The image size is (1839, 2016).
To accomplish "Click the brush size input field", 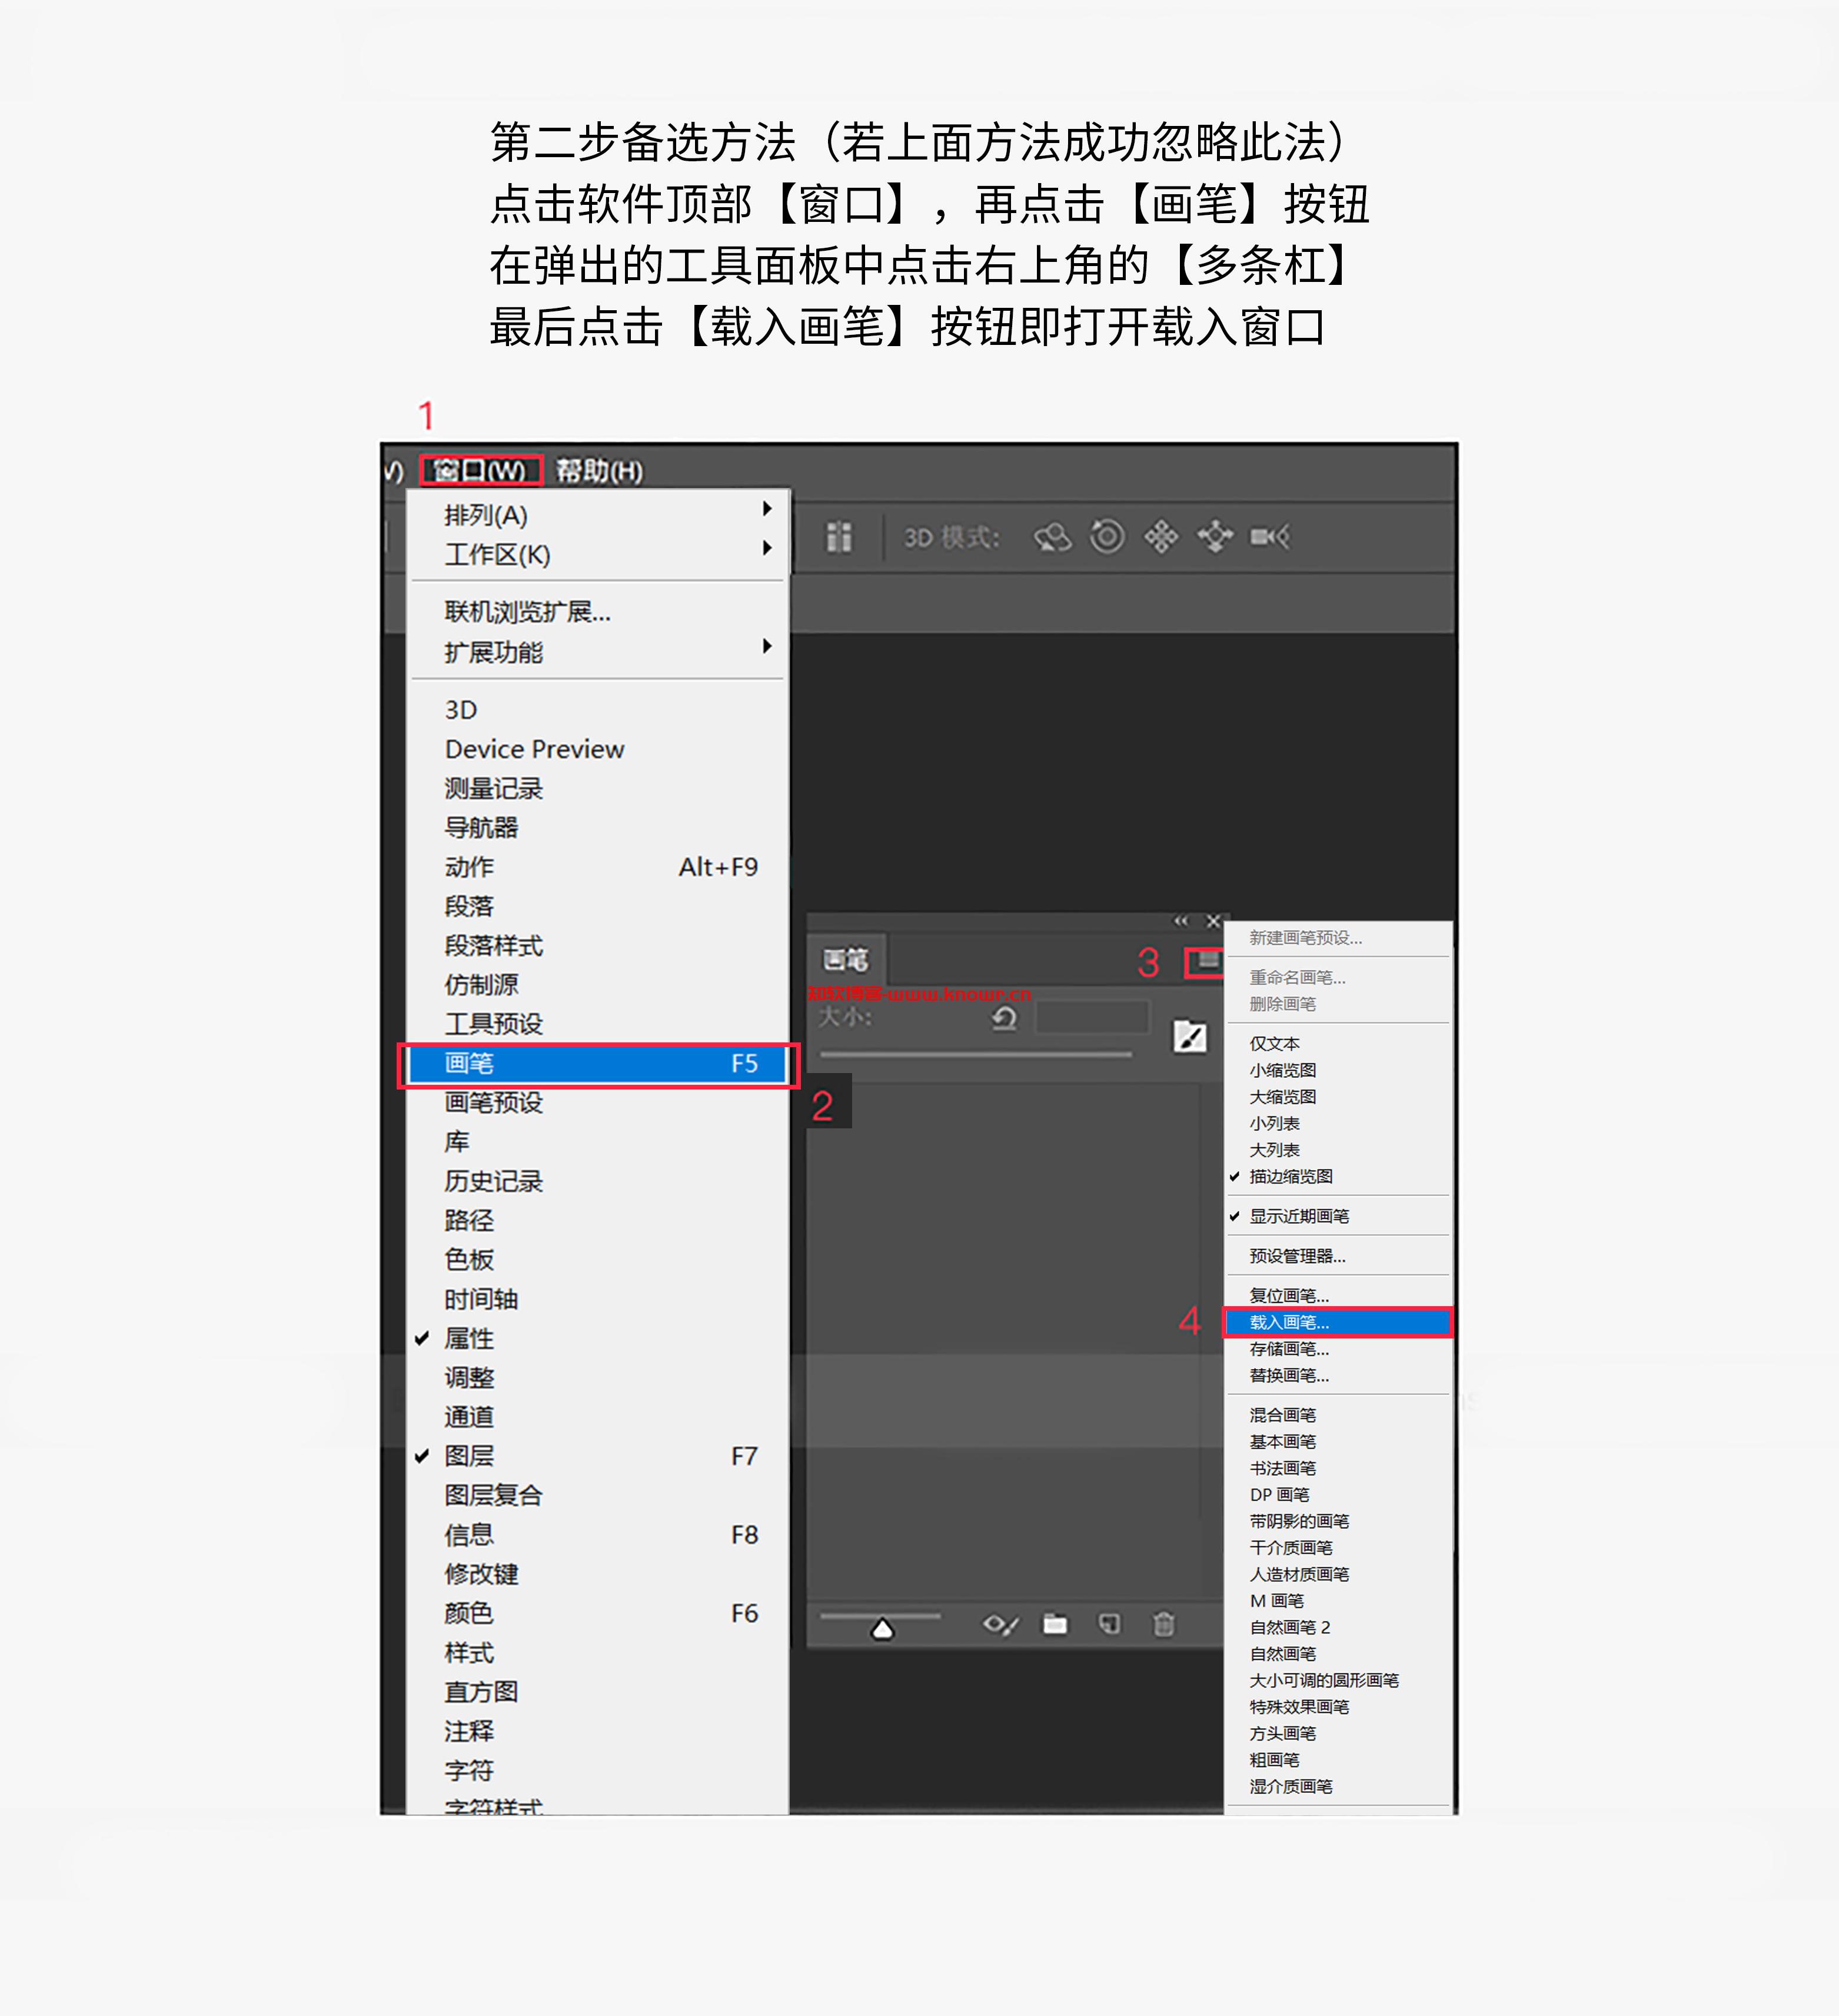I will [1091, 1018].
